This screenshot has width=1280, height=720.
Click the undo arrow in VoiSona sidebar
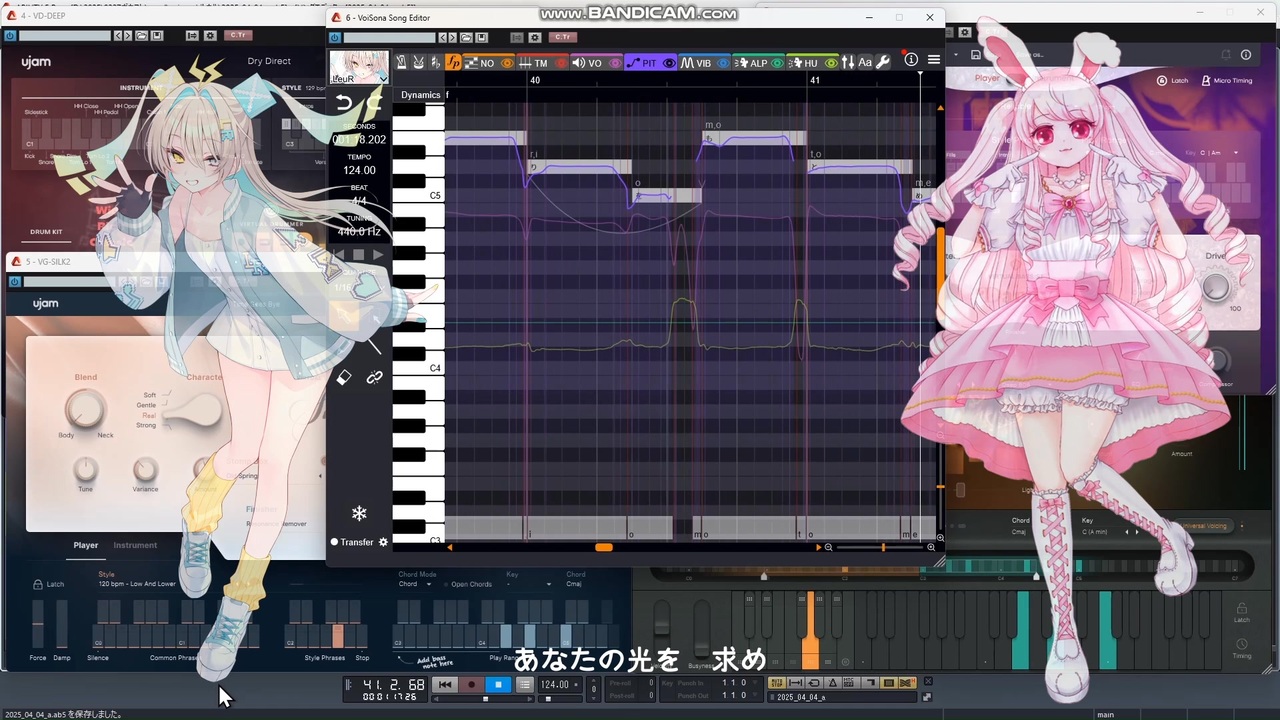(x=344, y=103)
